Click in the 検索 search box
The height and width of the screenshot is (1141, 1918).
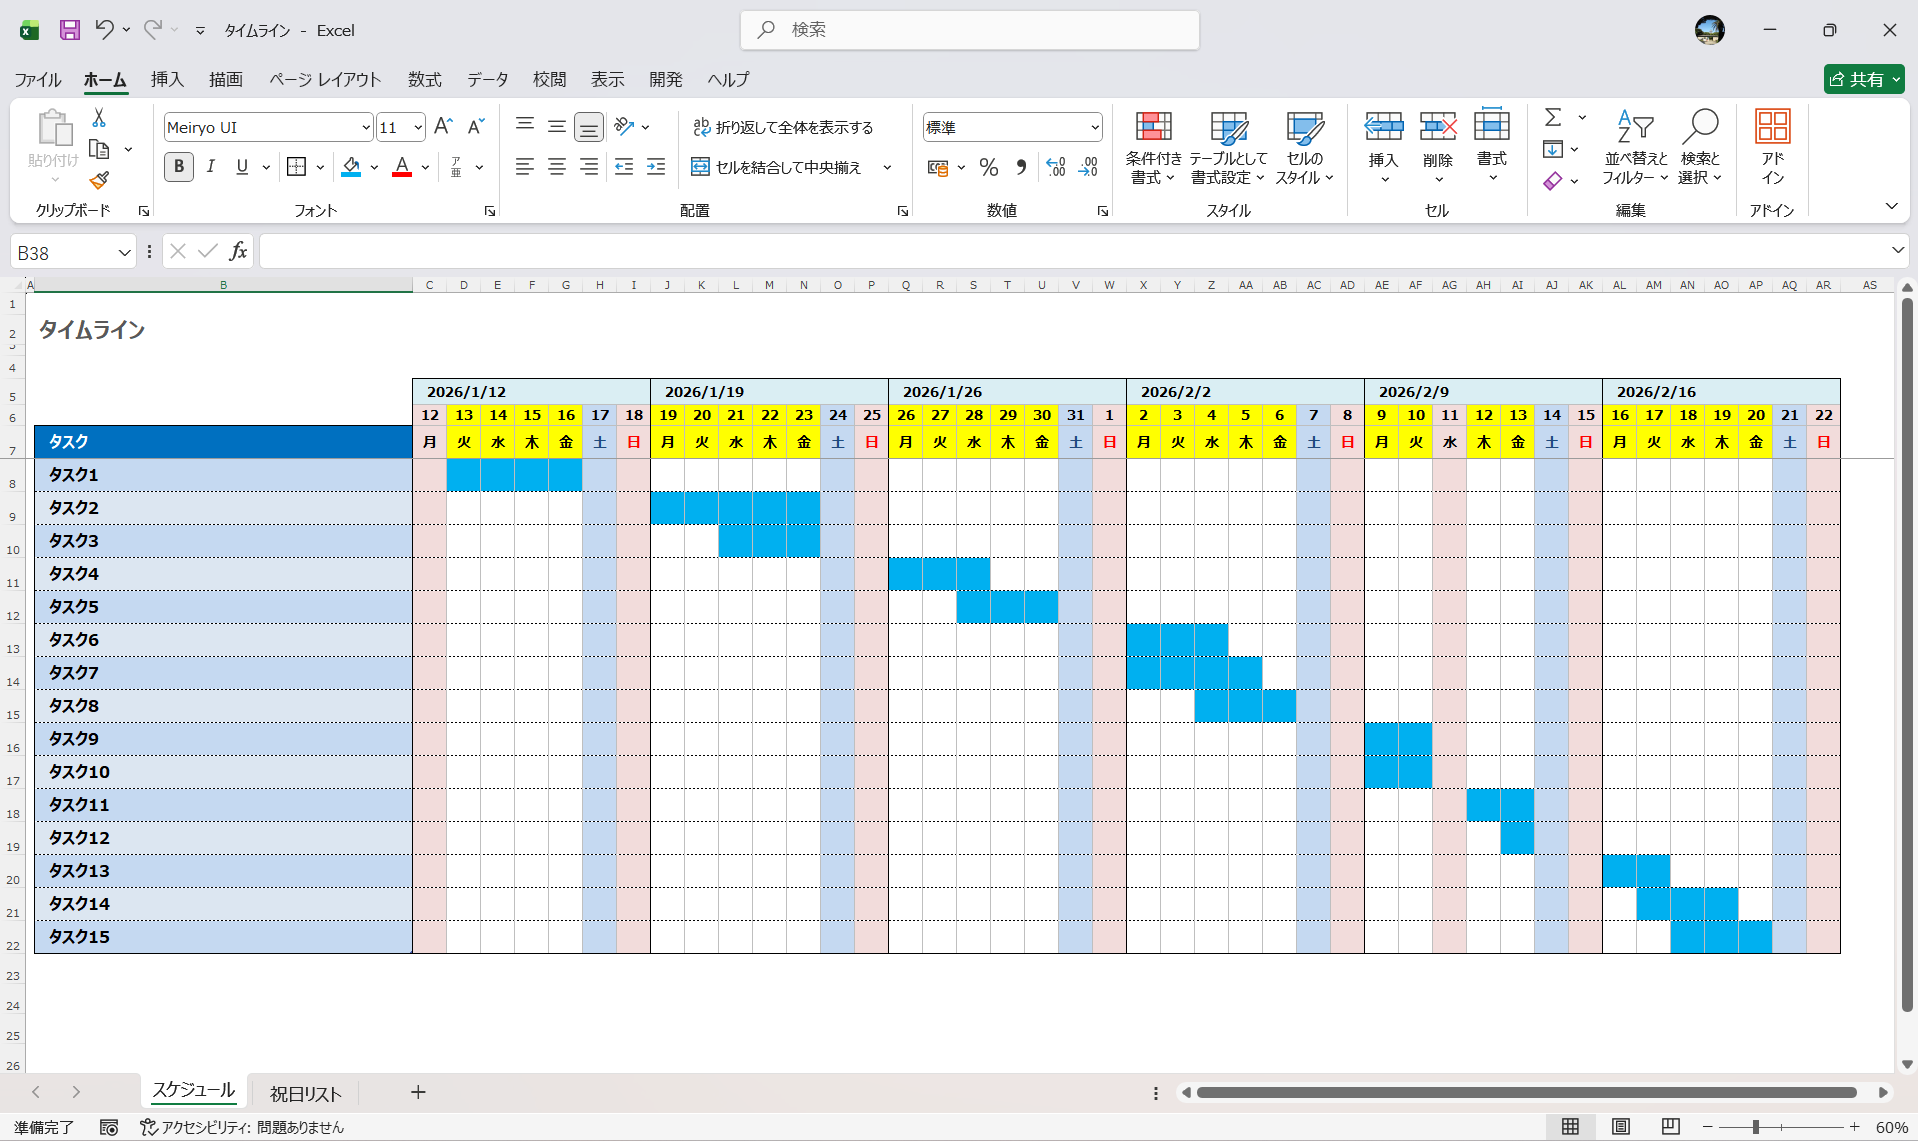970,30
